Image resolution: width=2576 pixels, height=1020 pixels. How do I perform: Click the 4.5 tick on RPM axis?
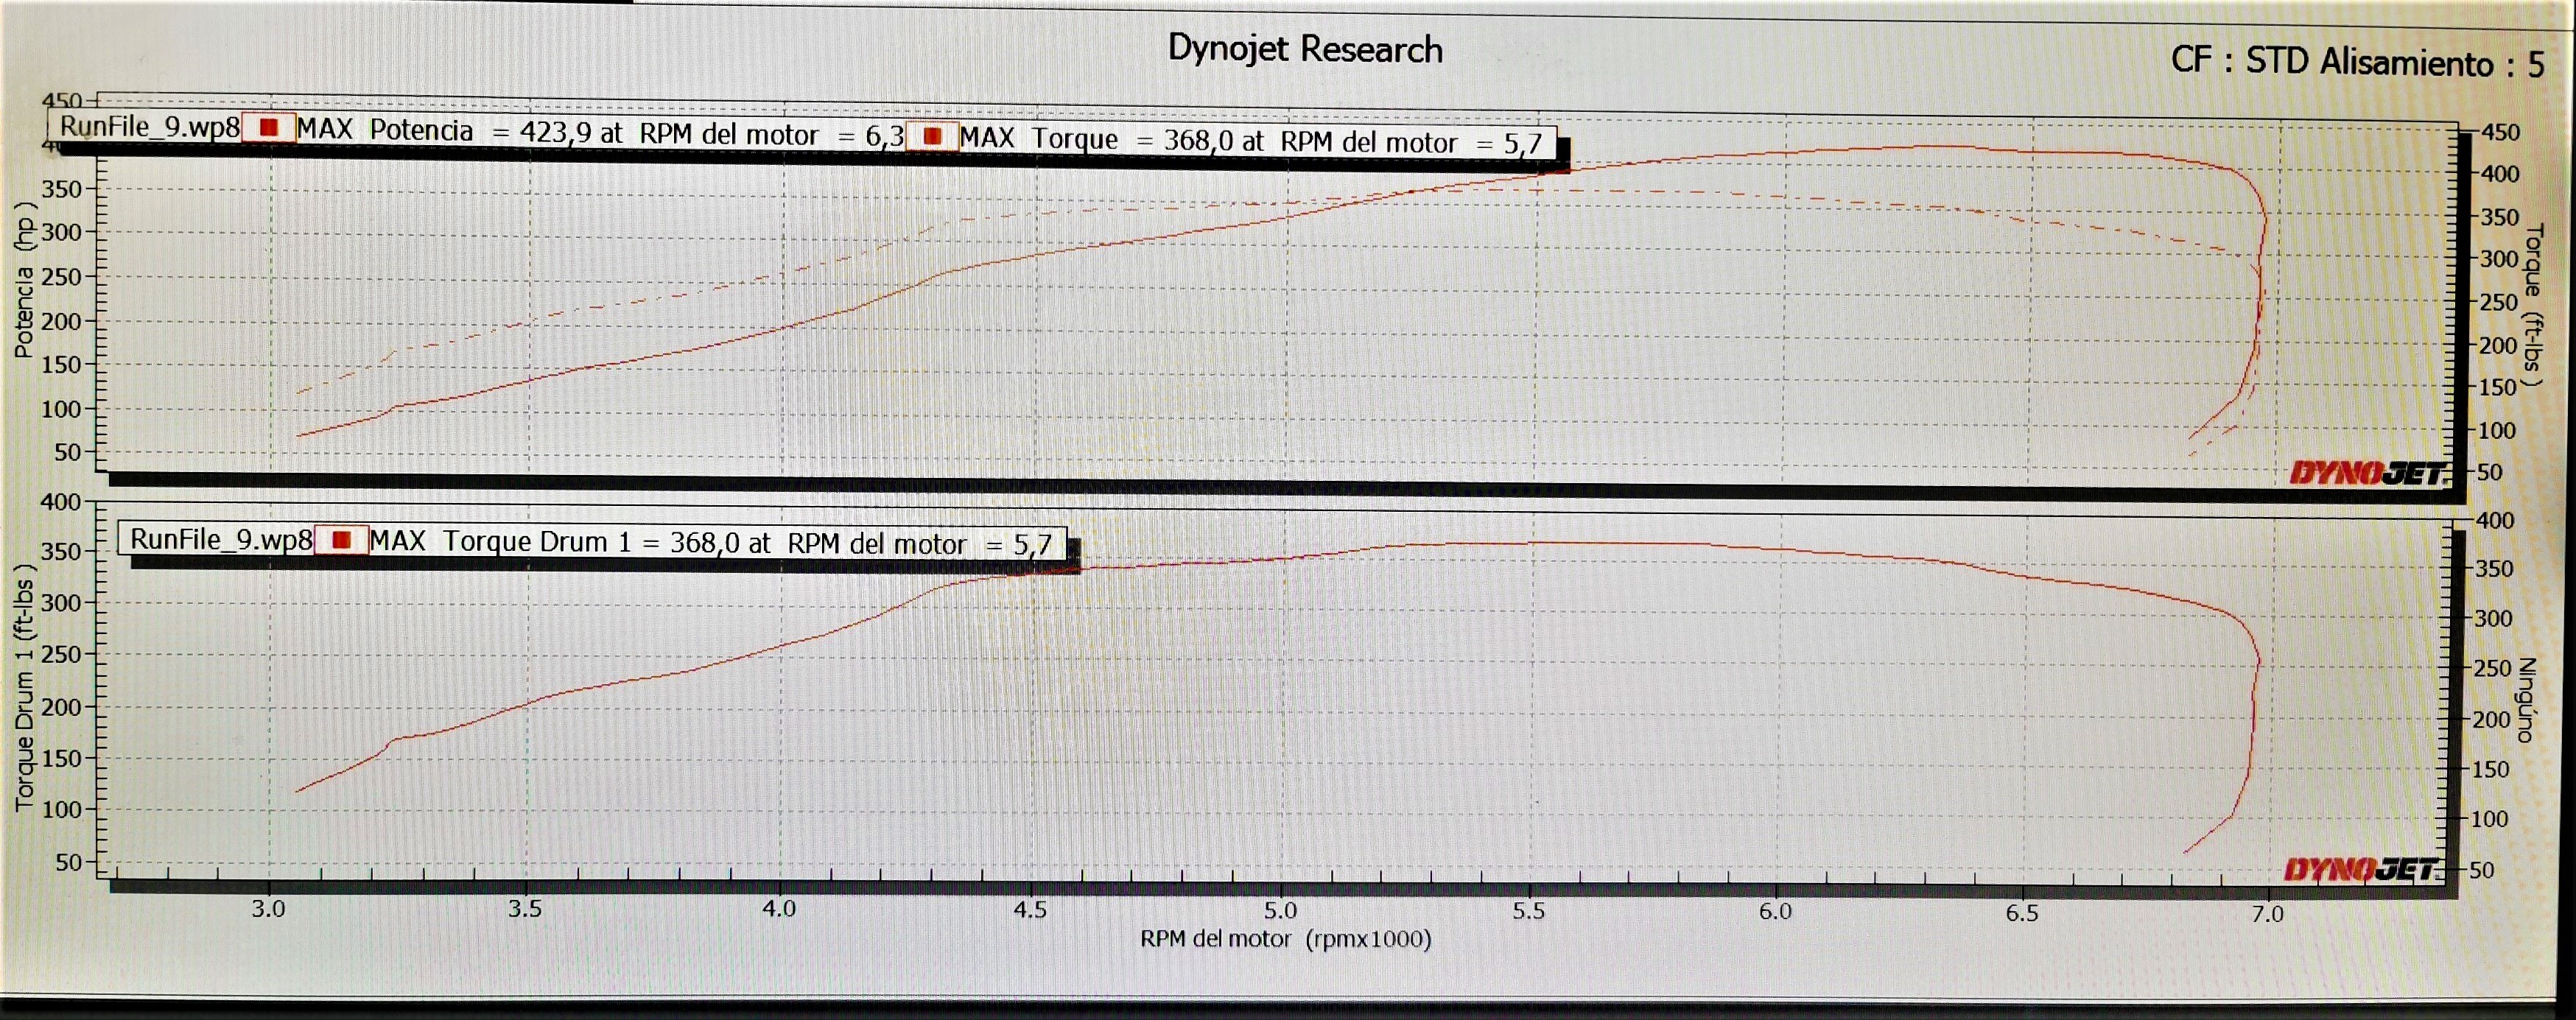[1029, 910]
